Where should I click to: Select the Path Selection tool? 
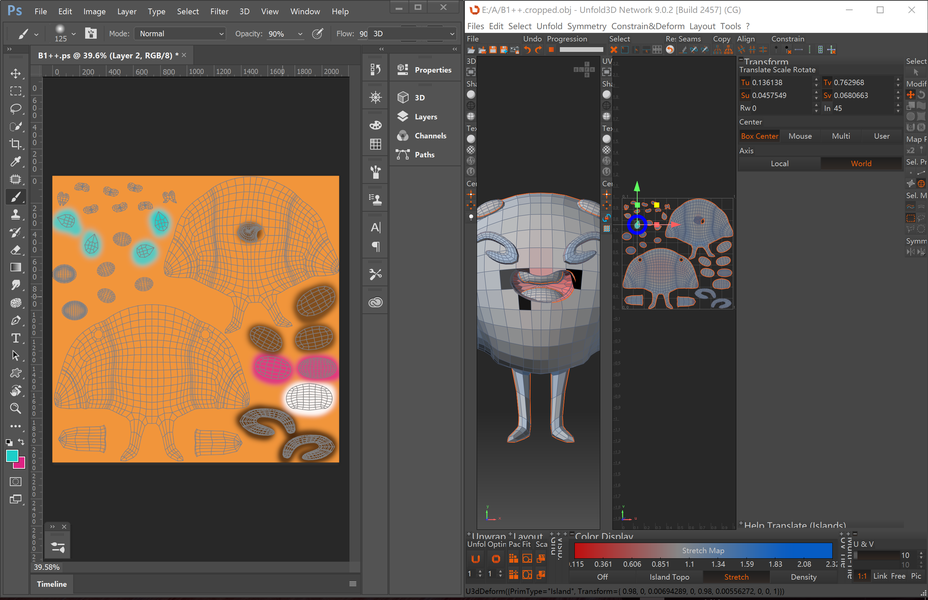[x=16, y=356]
